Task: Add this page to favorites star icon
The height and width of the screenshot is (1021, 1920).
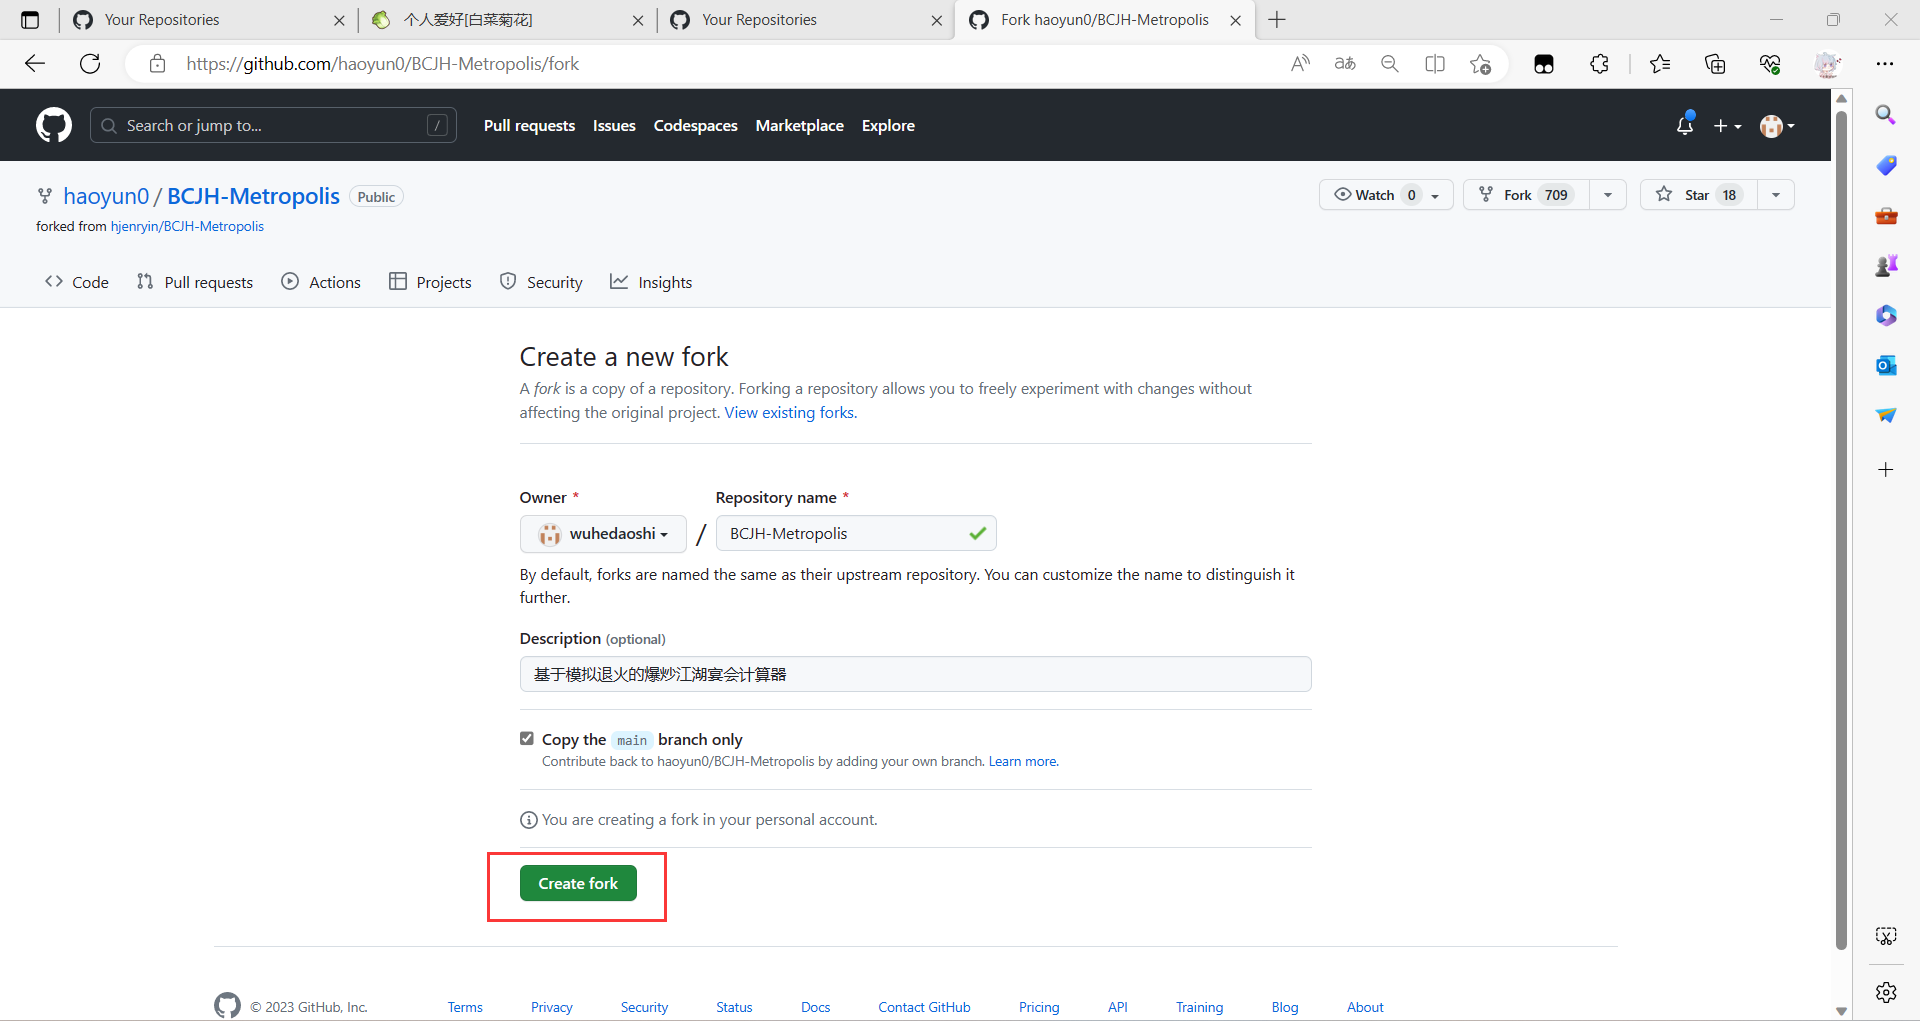Action: tap(1481, 64)
